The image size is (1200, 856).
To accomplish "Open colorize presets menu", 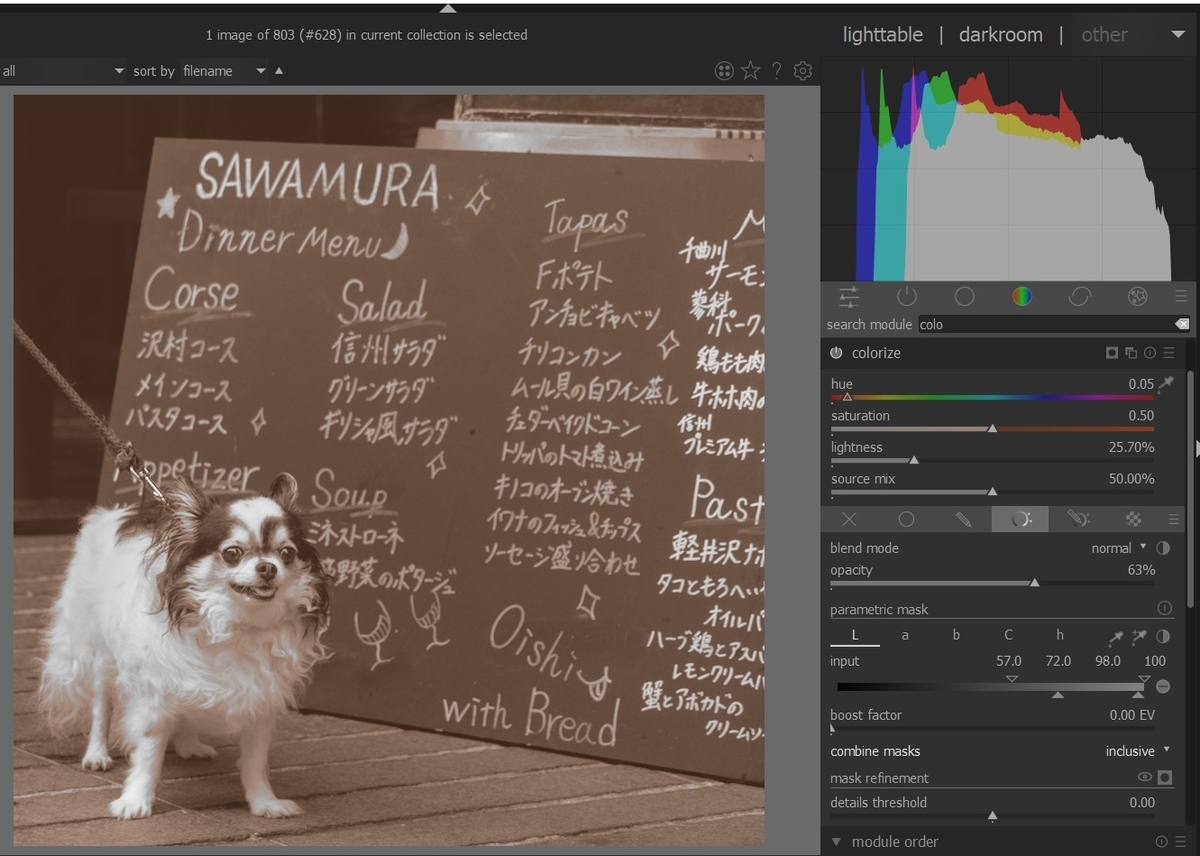I will point(1169,353).
